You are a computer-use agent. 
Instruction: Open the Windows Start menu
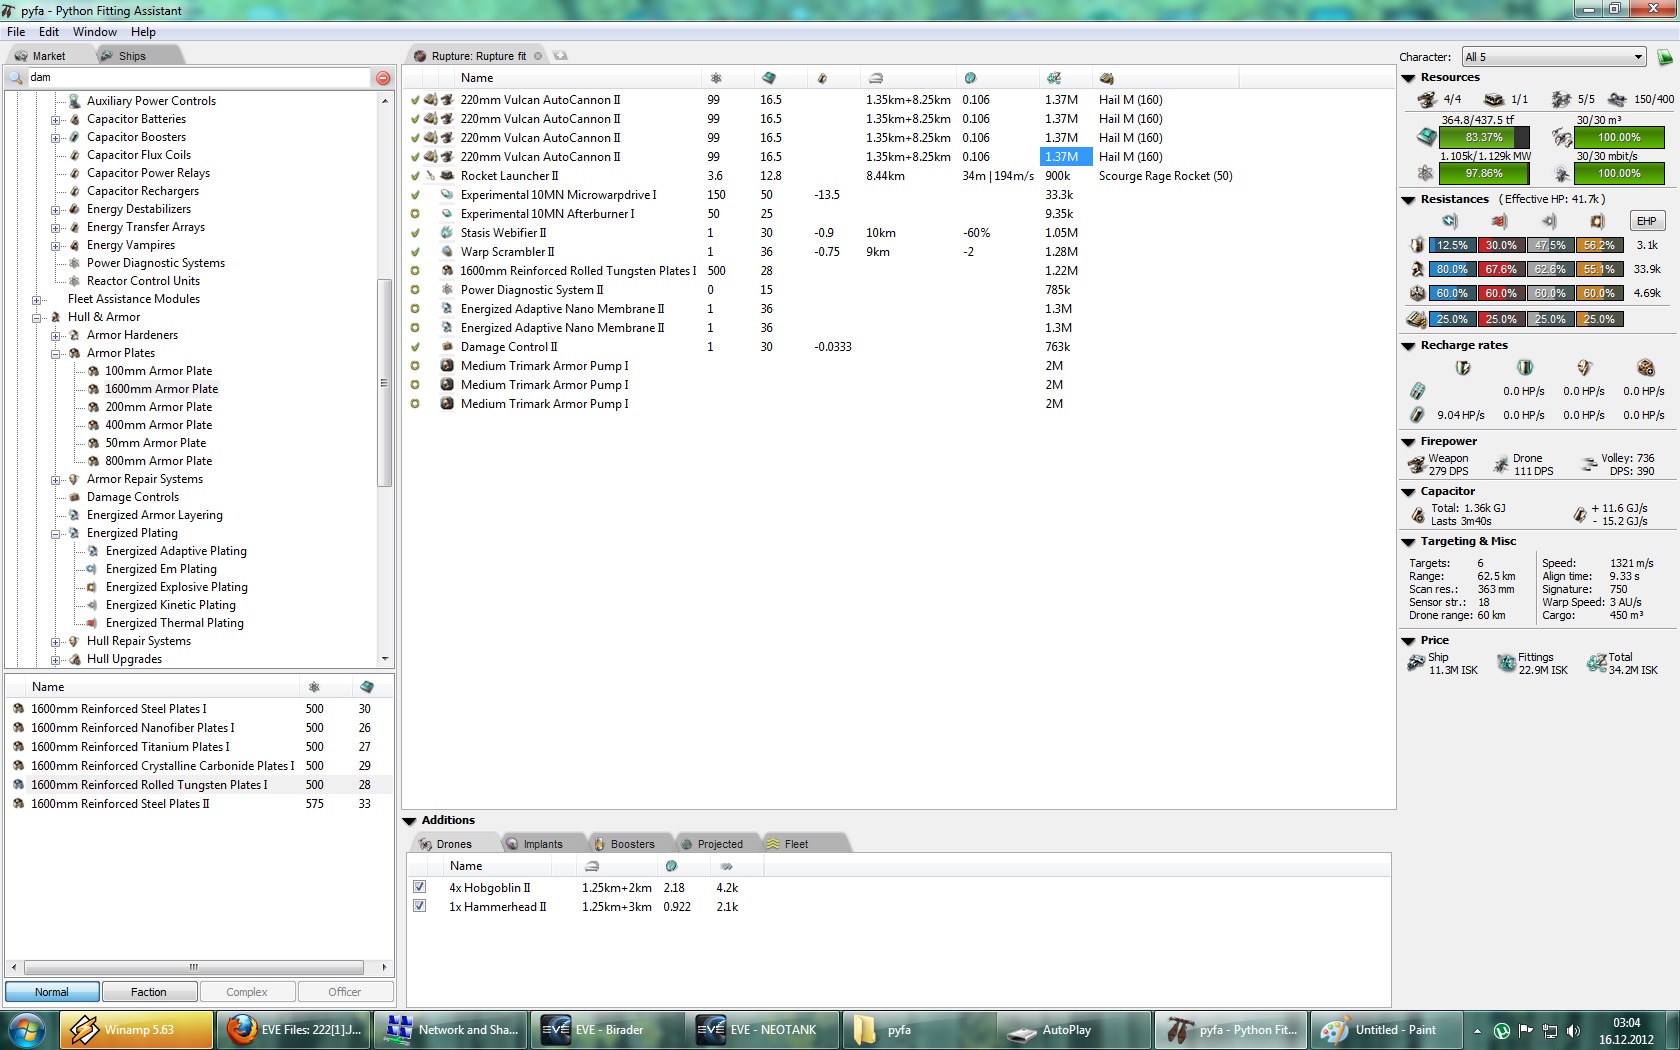tap(27, 1030)
